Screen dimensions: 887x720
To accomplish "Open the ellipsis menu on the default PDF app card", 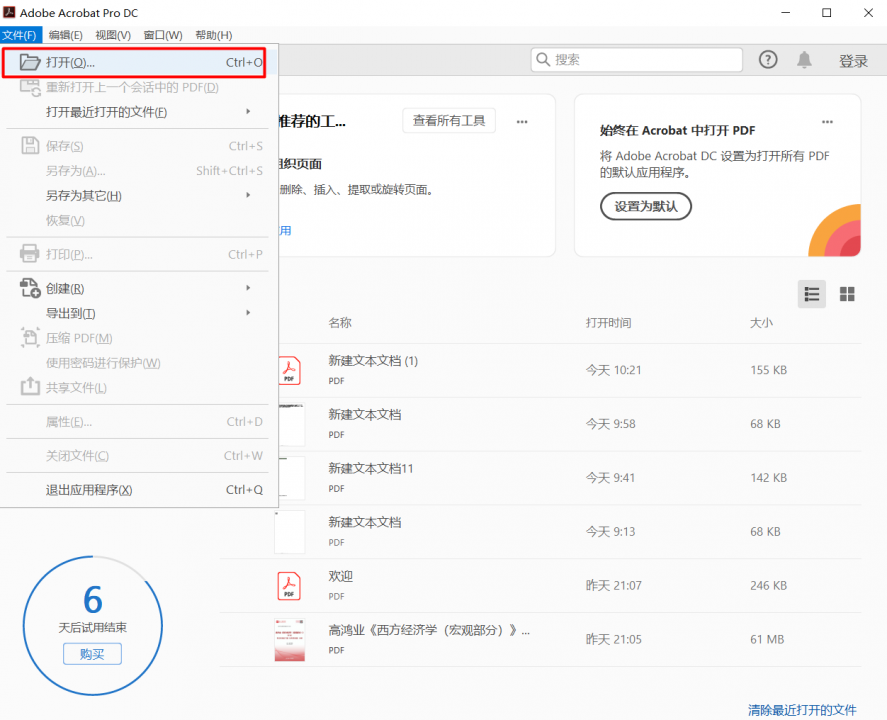I will pyautogui.click(x=827, y=122).
